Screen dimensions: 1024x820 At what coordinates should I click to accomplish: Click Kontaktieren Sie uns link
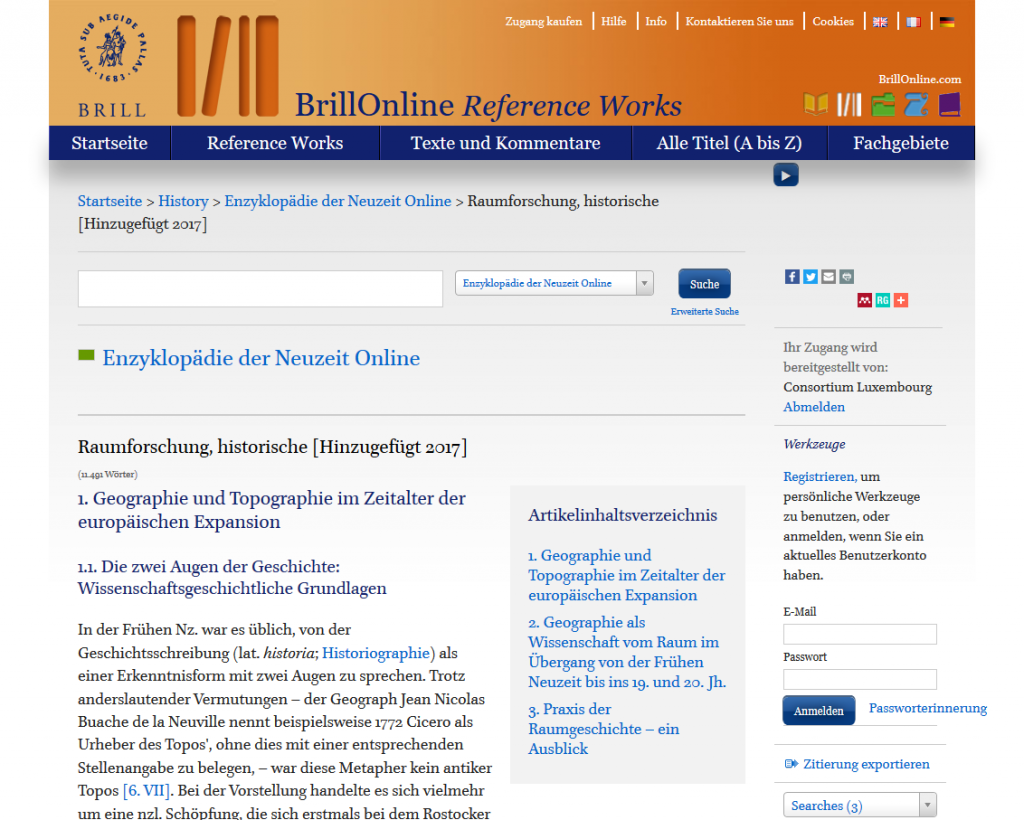click(x=739, y=22)
